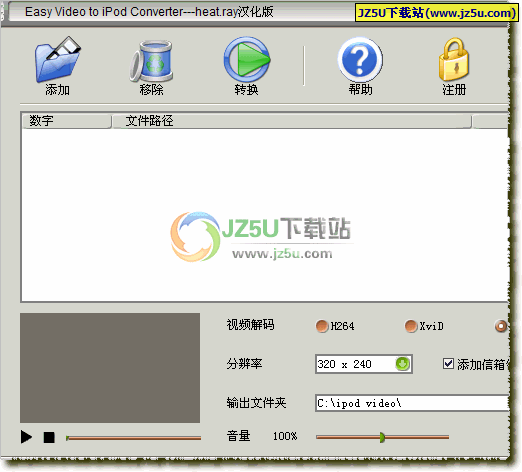
Task: Start conversion with the 转换 play icon
Action: pyautogui.click(x=247, y=59)
